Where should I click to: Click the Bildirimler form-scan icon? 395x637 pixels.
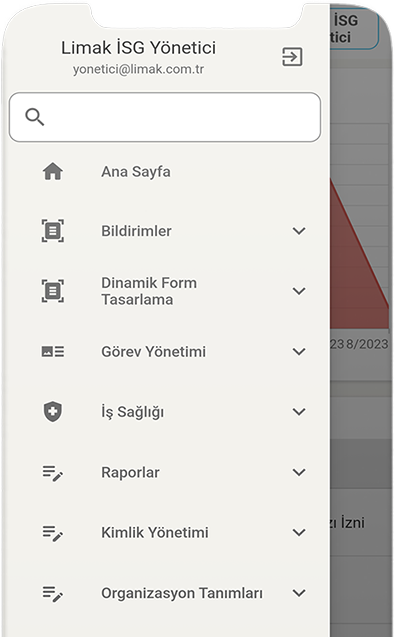[x=53, y=231]
